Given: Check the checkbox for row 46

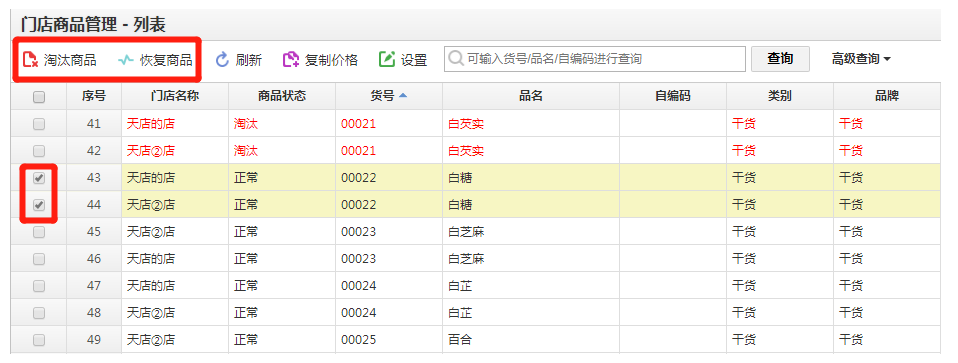Looking at the screenshot, I should (38, 258).
